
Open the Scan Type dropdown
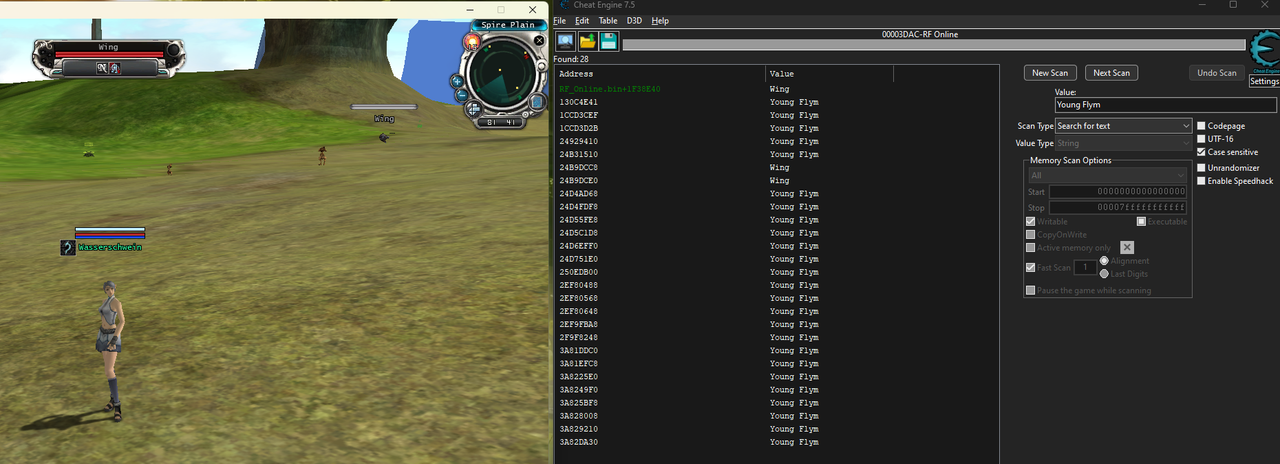coord(1123,126)
